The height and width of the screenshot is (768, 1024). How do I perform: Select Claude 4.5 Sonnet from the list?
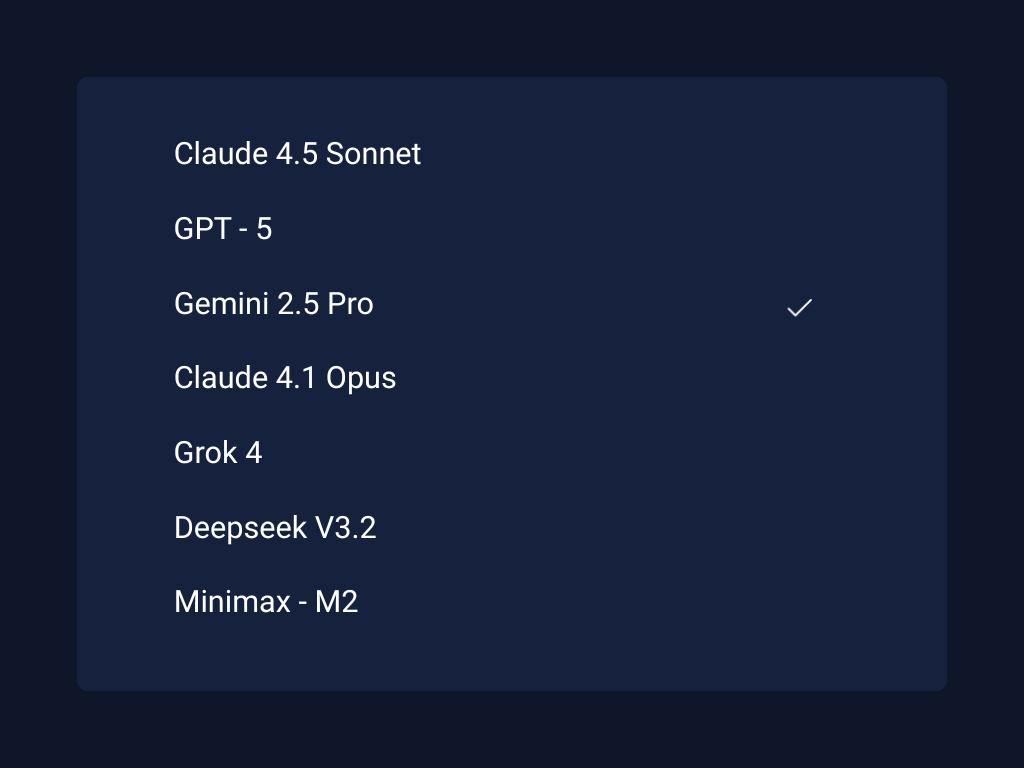coord(297,154)
